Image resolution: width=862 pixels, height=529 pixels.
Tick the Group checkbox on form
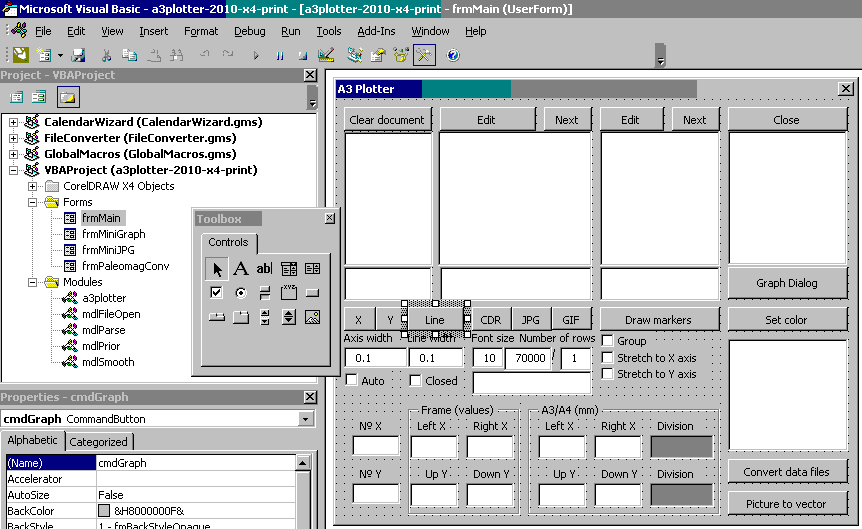point(607,340)
